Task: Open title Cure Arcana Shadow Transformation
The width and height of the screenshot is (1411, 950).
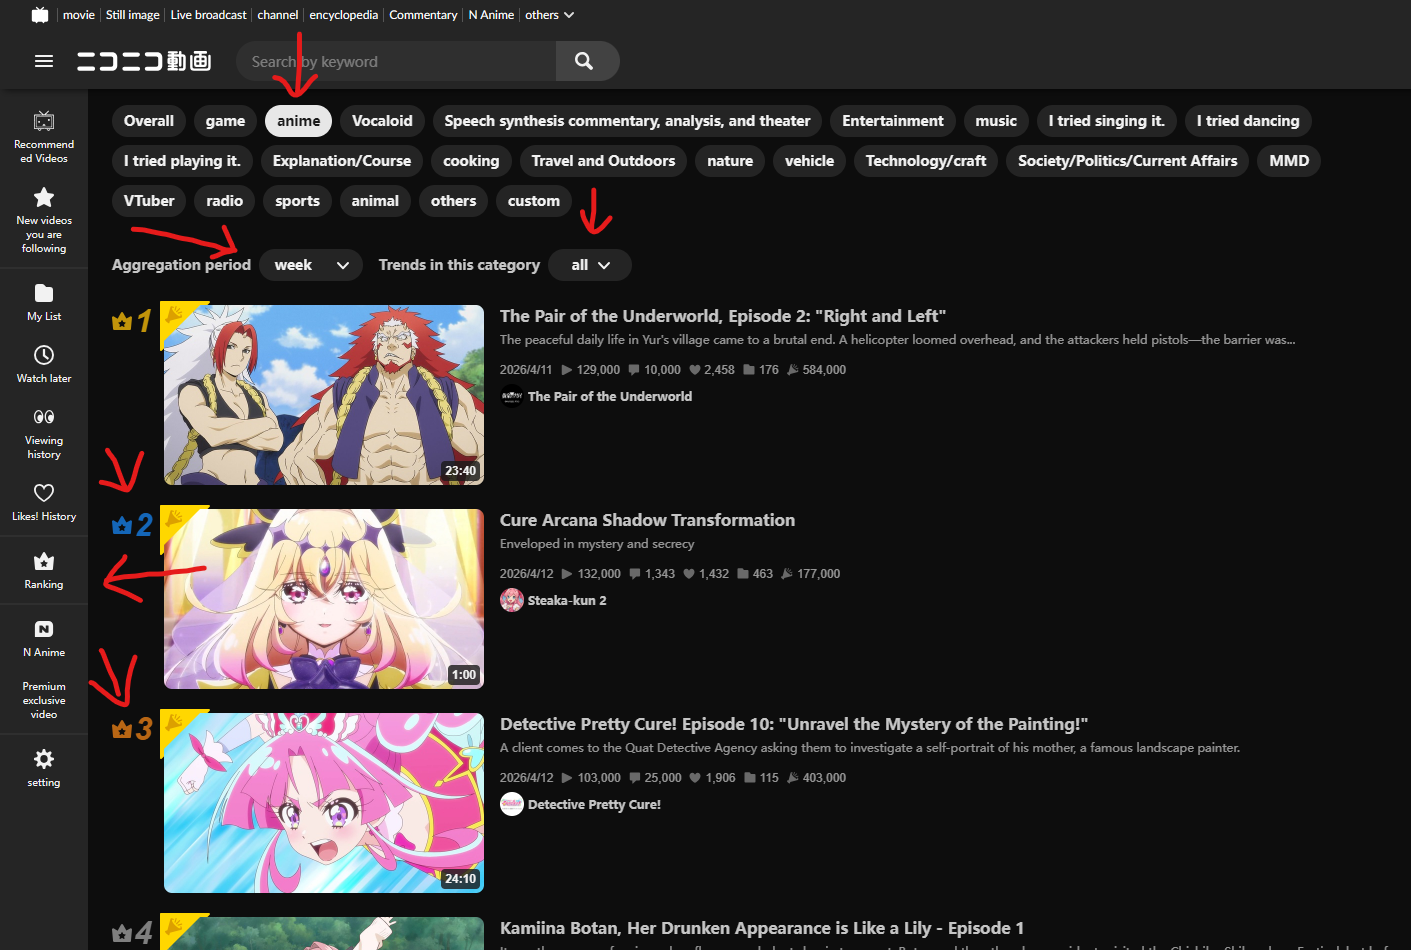Action: click(x=648, y=520)
